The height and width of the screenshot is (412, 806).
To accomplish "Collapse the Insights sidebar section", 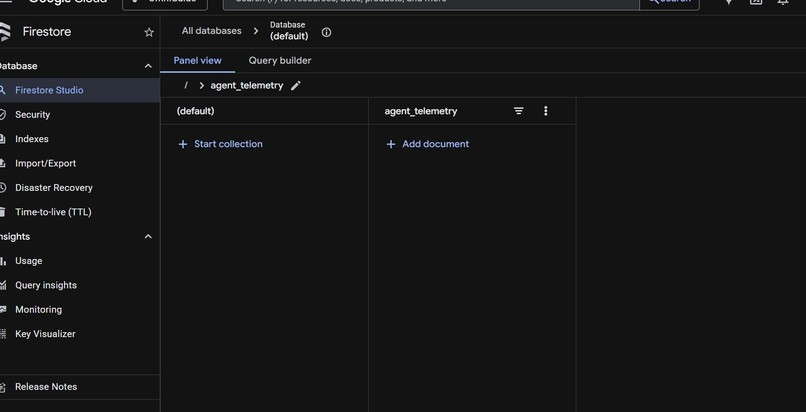I will [x=148, y=236].
